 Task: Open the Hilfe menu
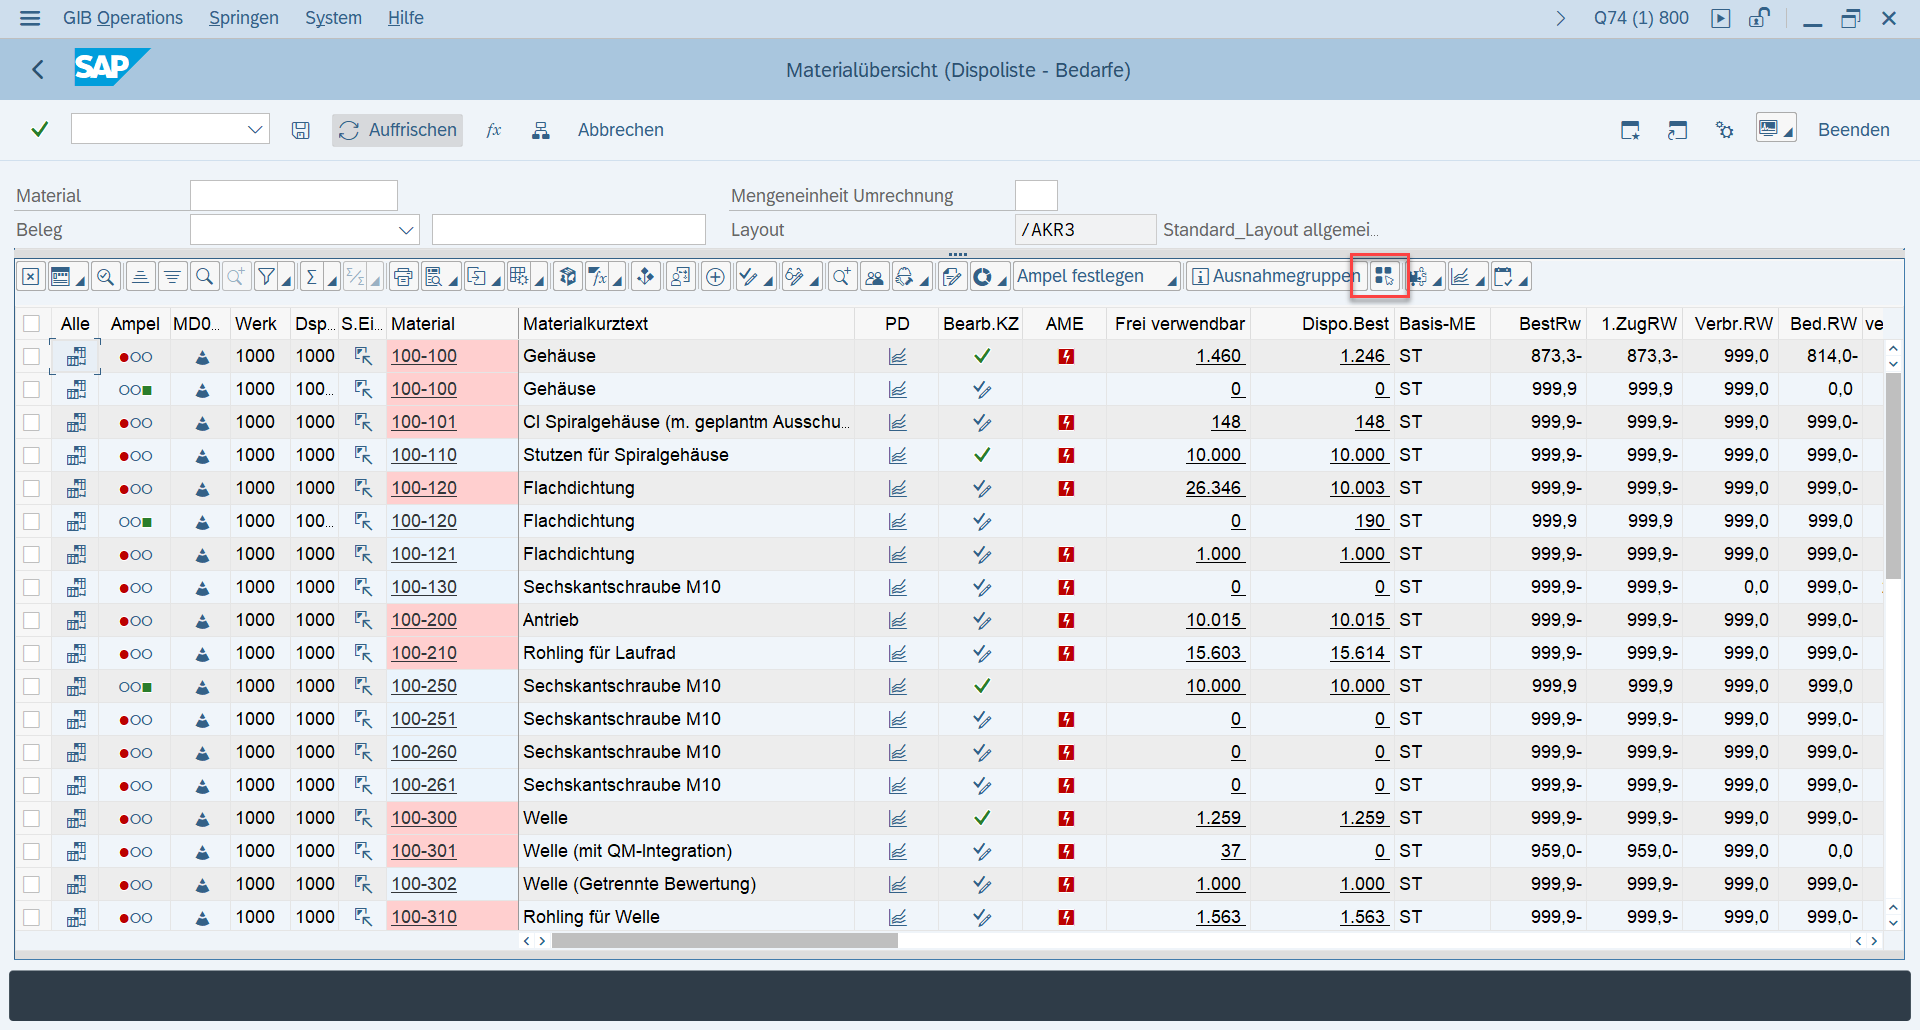405,18
